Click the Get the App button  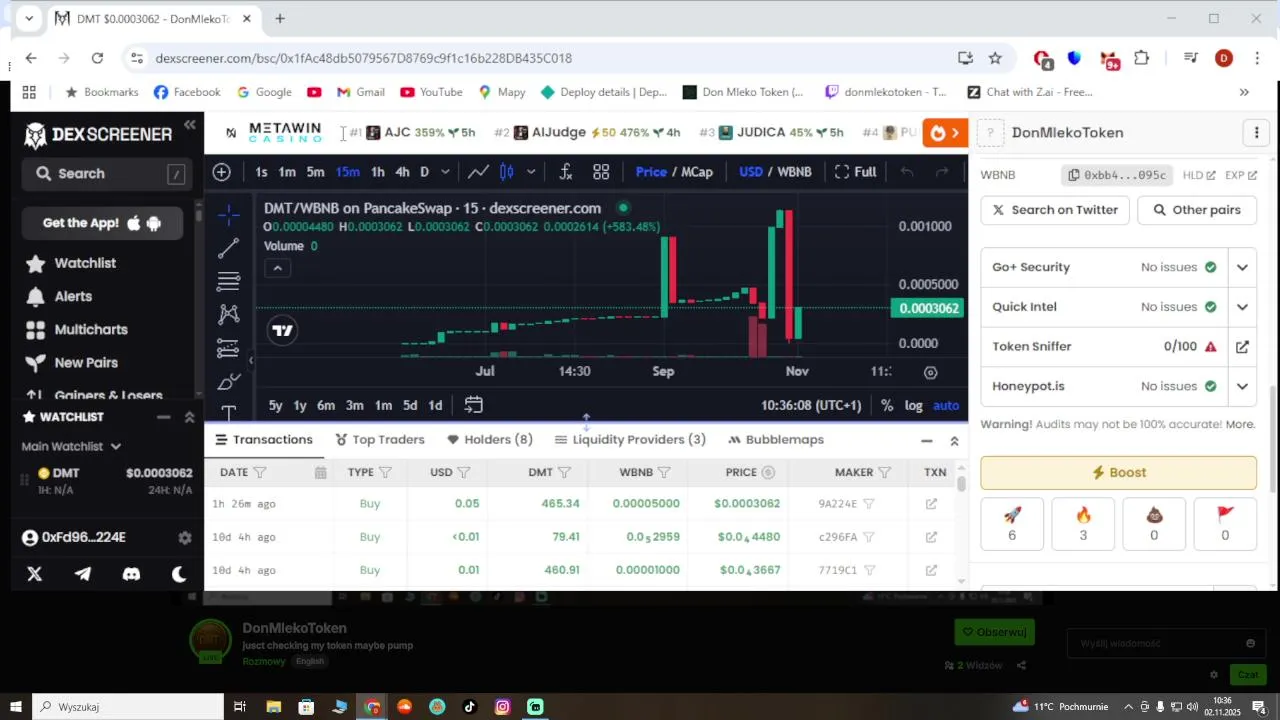tap(102, 223)
